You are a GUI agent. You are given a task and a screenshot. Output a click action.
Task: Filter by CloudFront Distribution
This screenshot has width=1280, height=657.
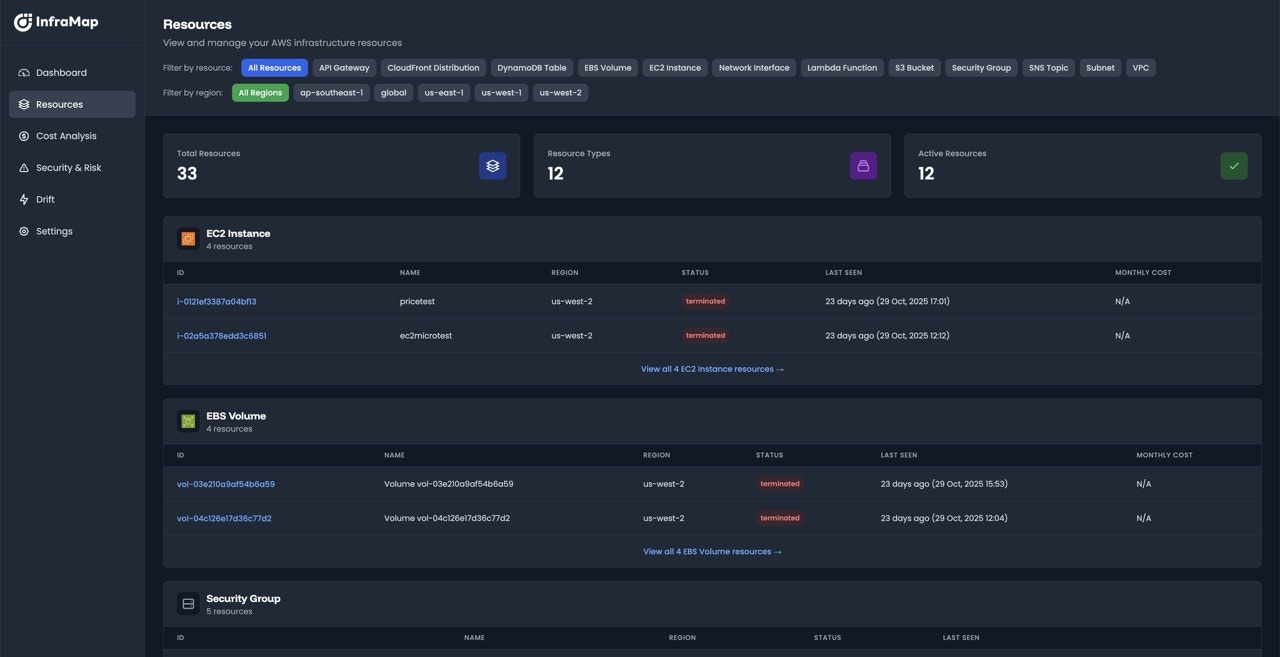[433, 68]
